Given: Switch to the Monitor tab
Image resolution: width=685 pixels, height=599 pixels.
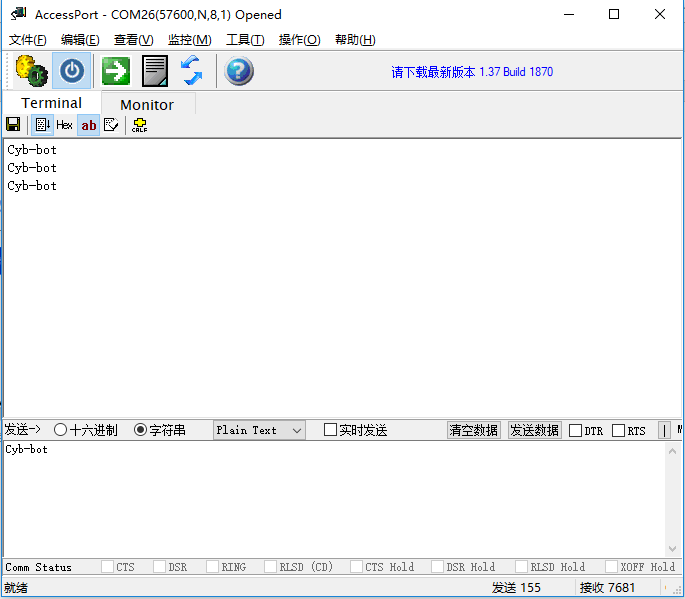Looking at the screenshot, I should (x=147, y=105).
